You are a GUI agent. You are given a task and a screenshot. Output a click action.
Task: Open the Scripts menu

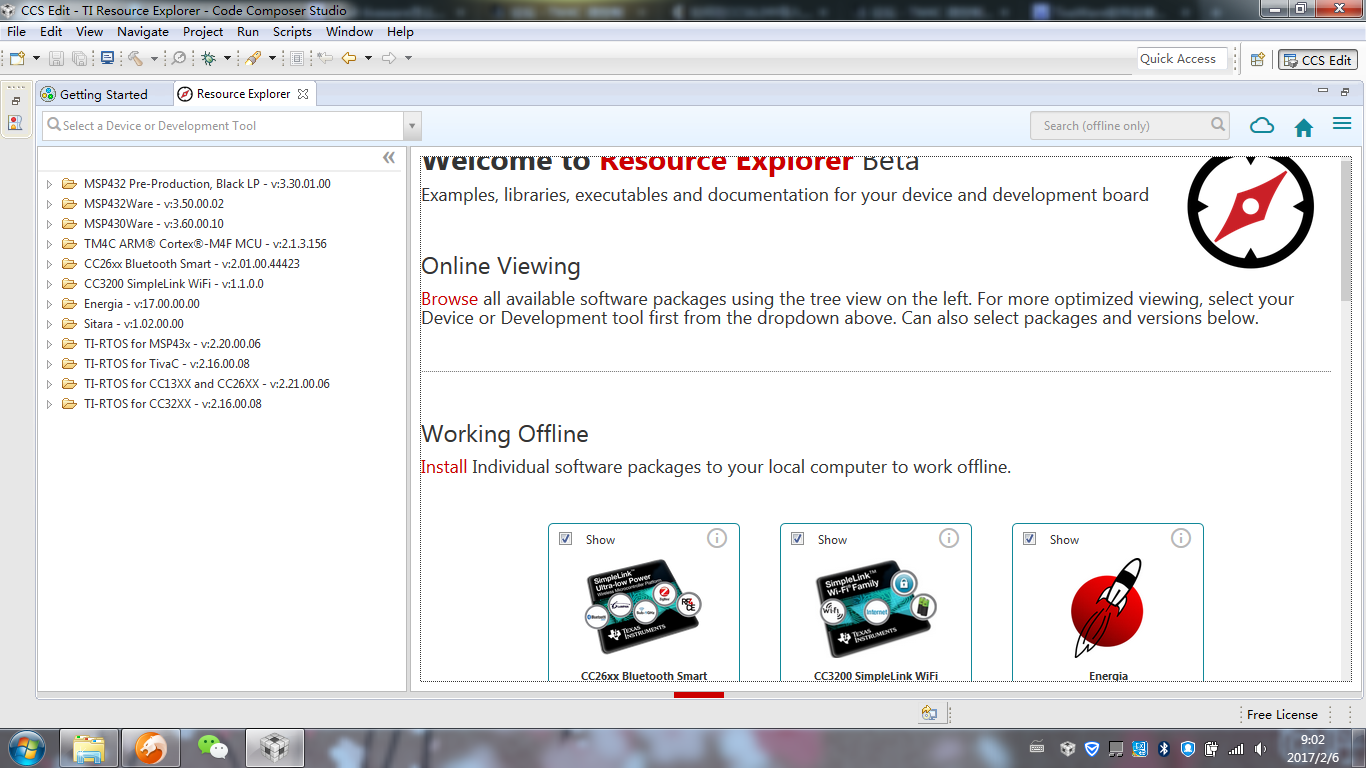pos(292,32)
